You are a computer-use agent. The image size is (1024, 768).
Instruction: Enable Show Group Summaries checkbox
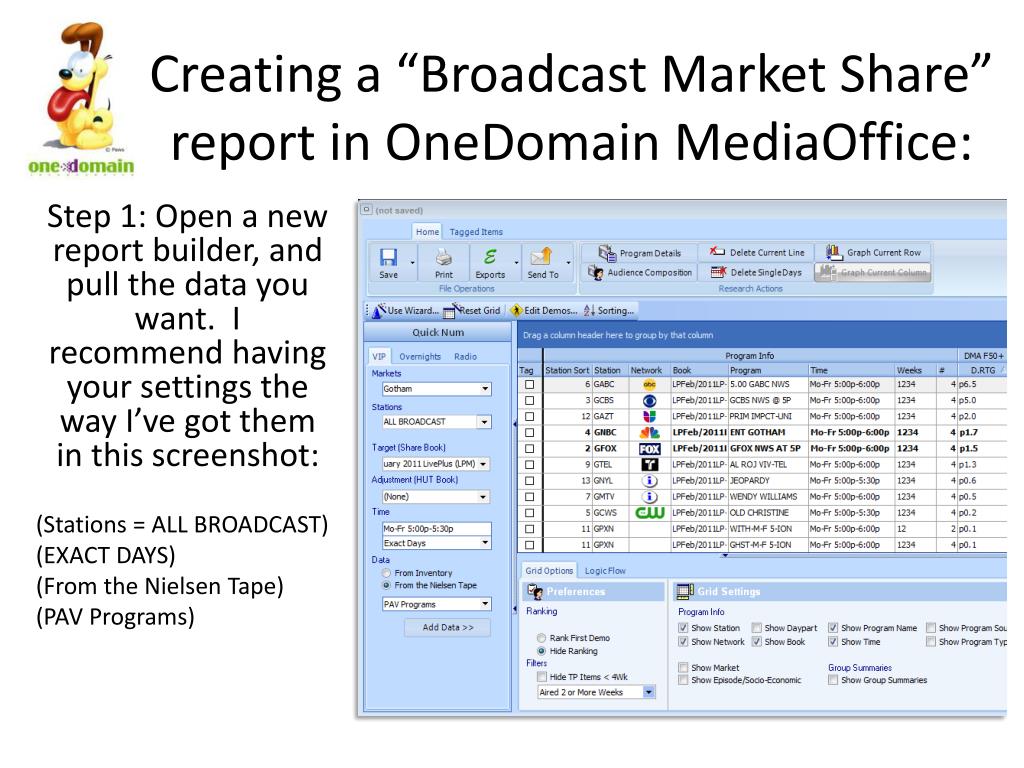point(833,680)
